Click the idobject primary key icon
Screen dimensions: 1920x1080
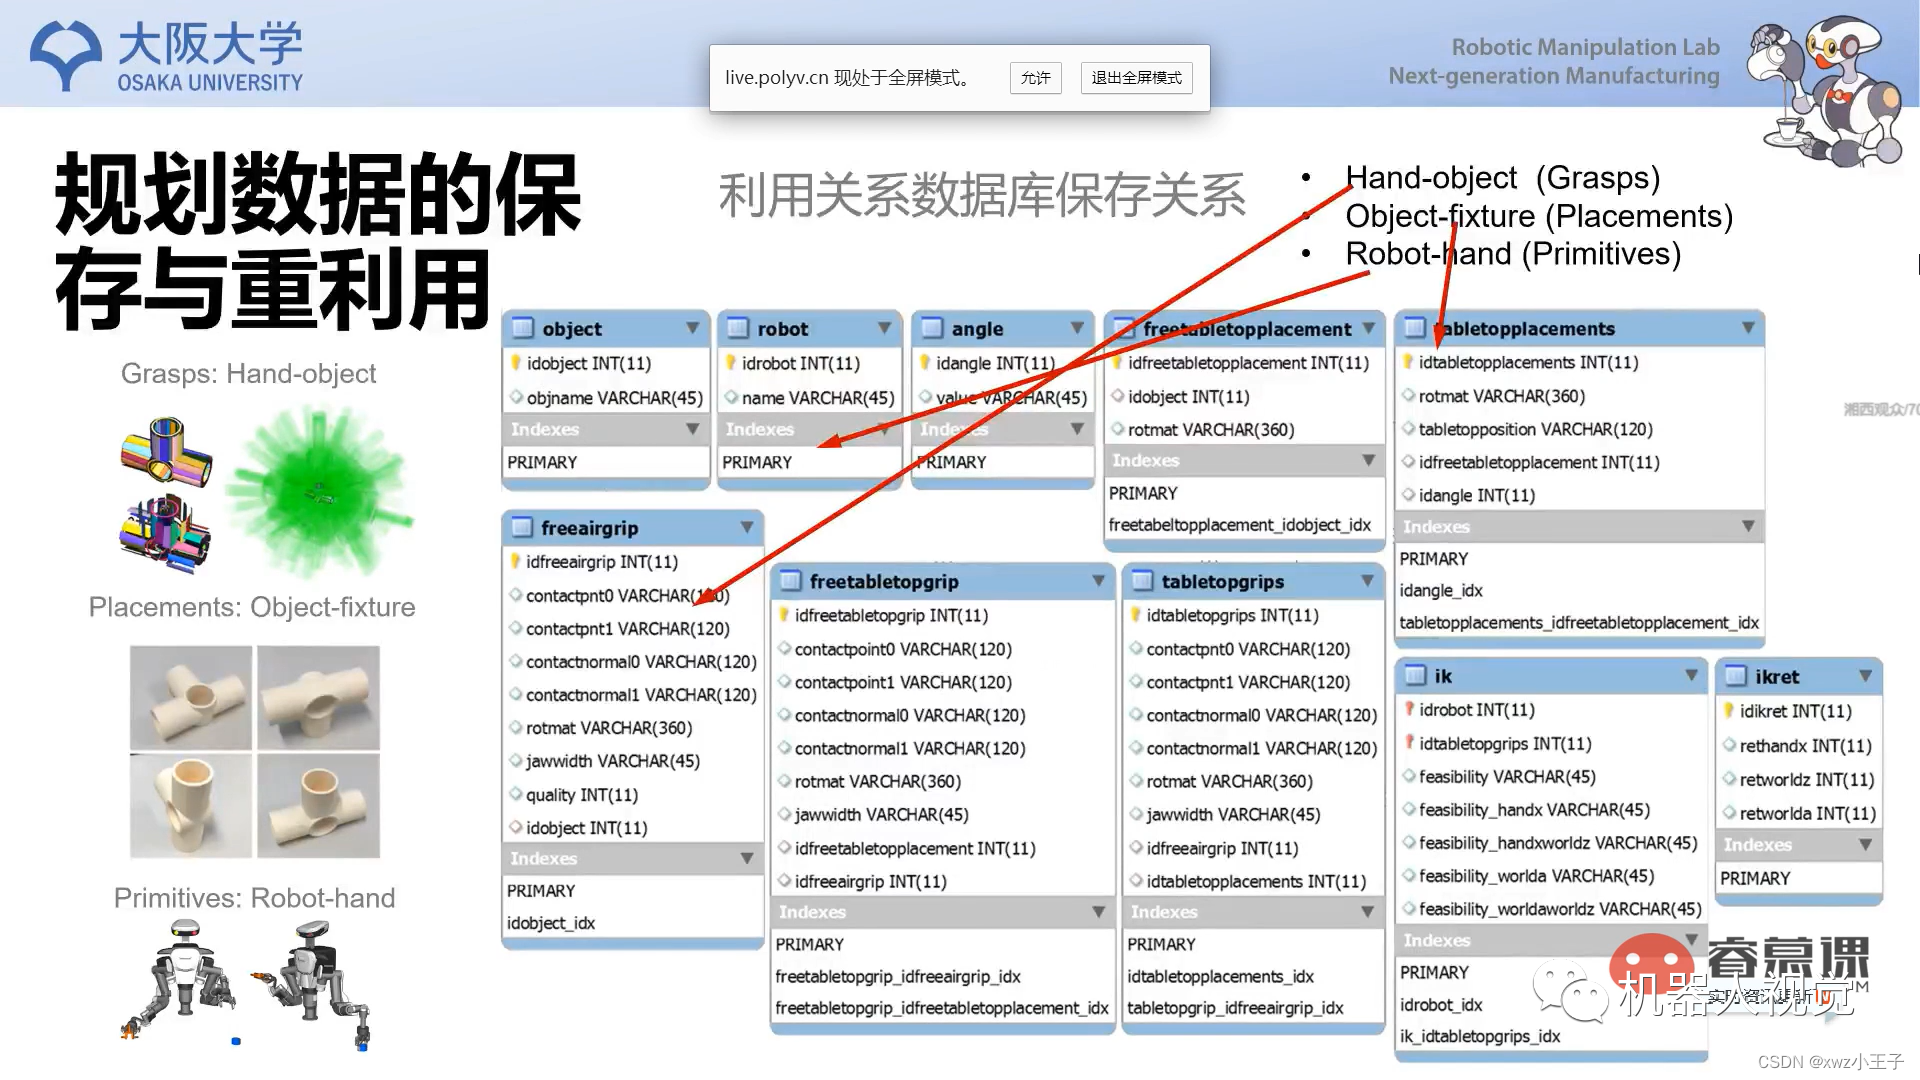pos(516,363)
